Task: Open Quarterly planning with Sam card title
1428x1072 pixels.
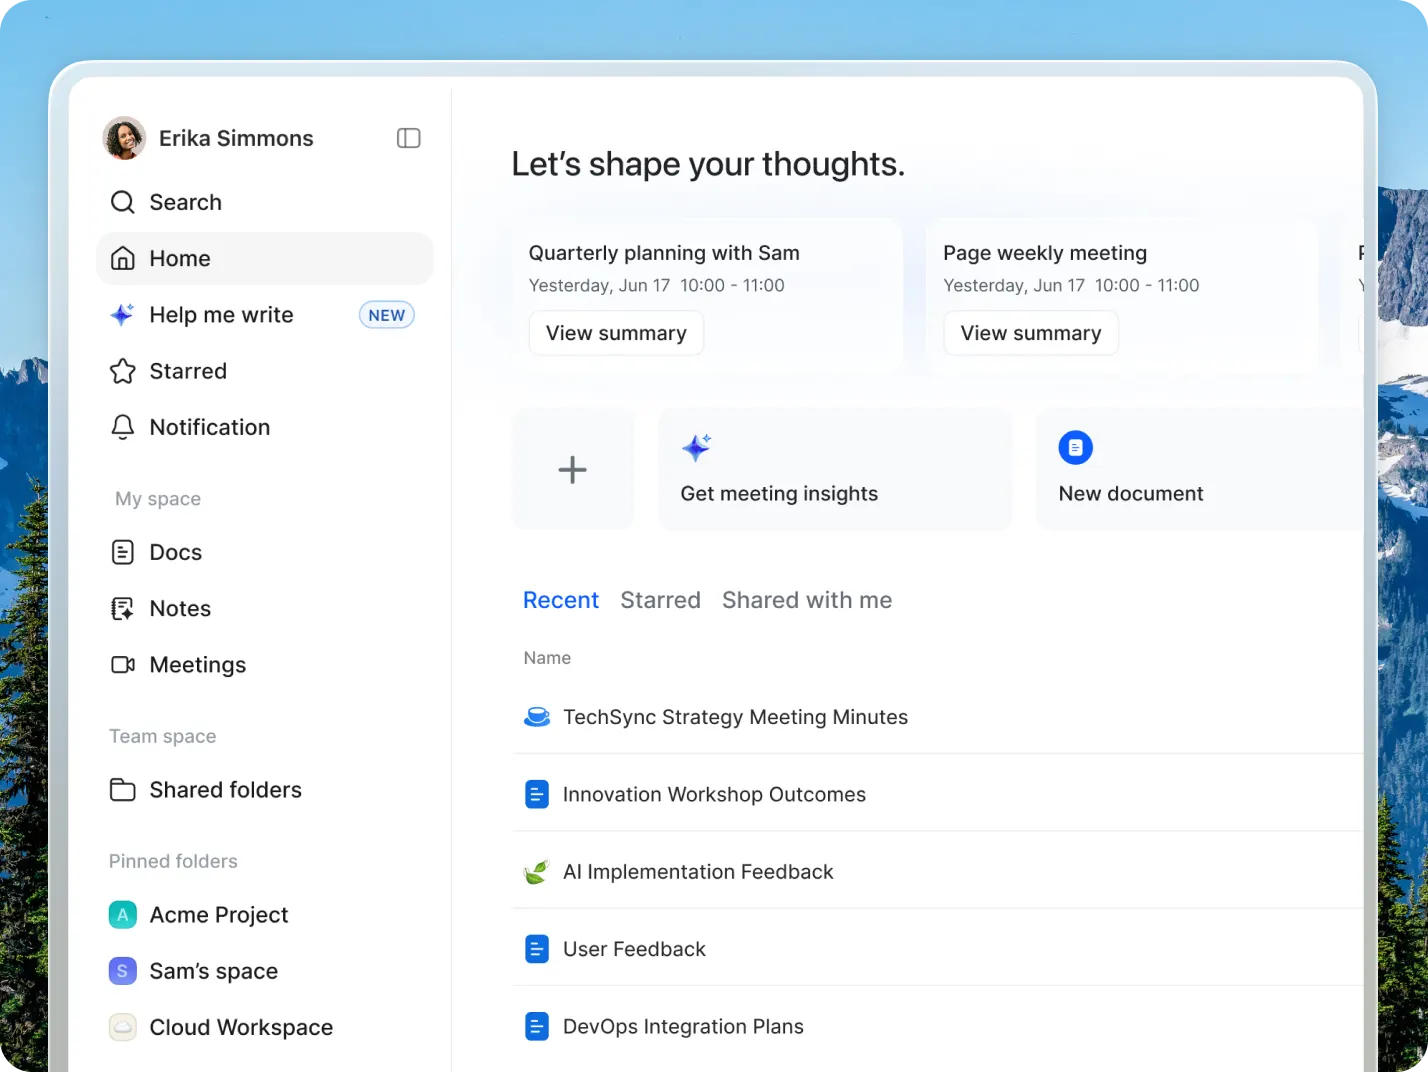Action: coord(664,253)
